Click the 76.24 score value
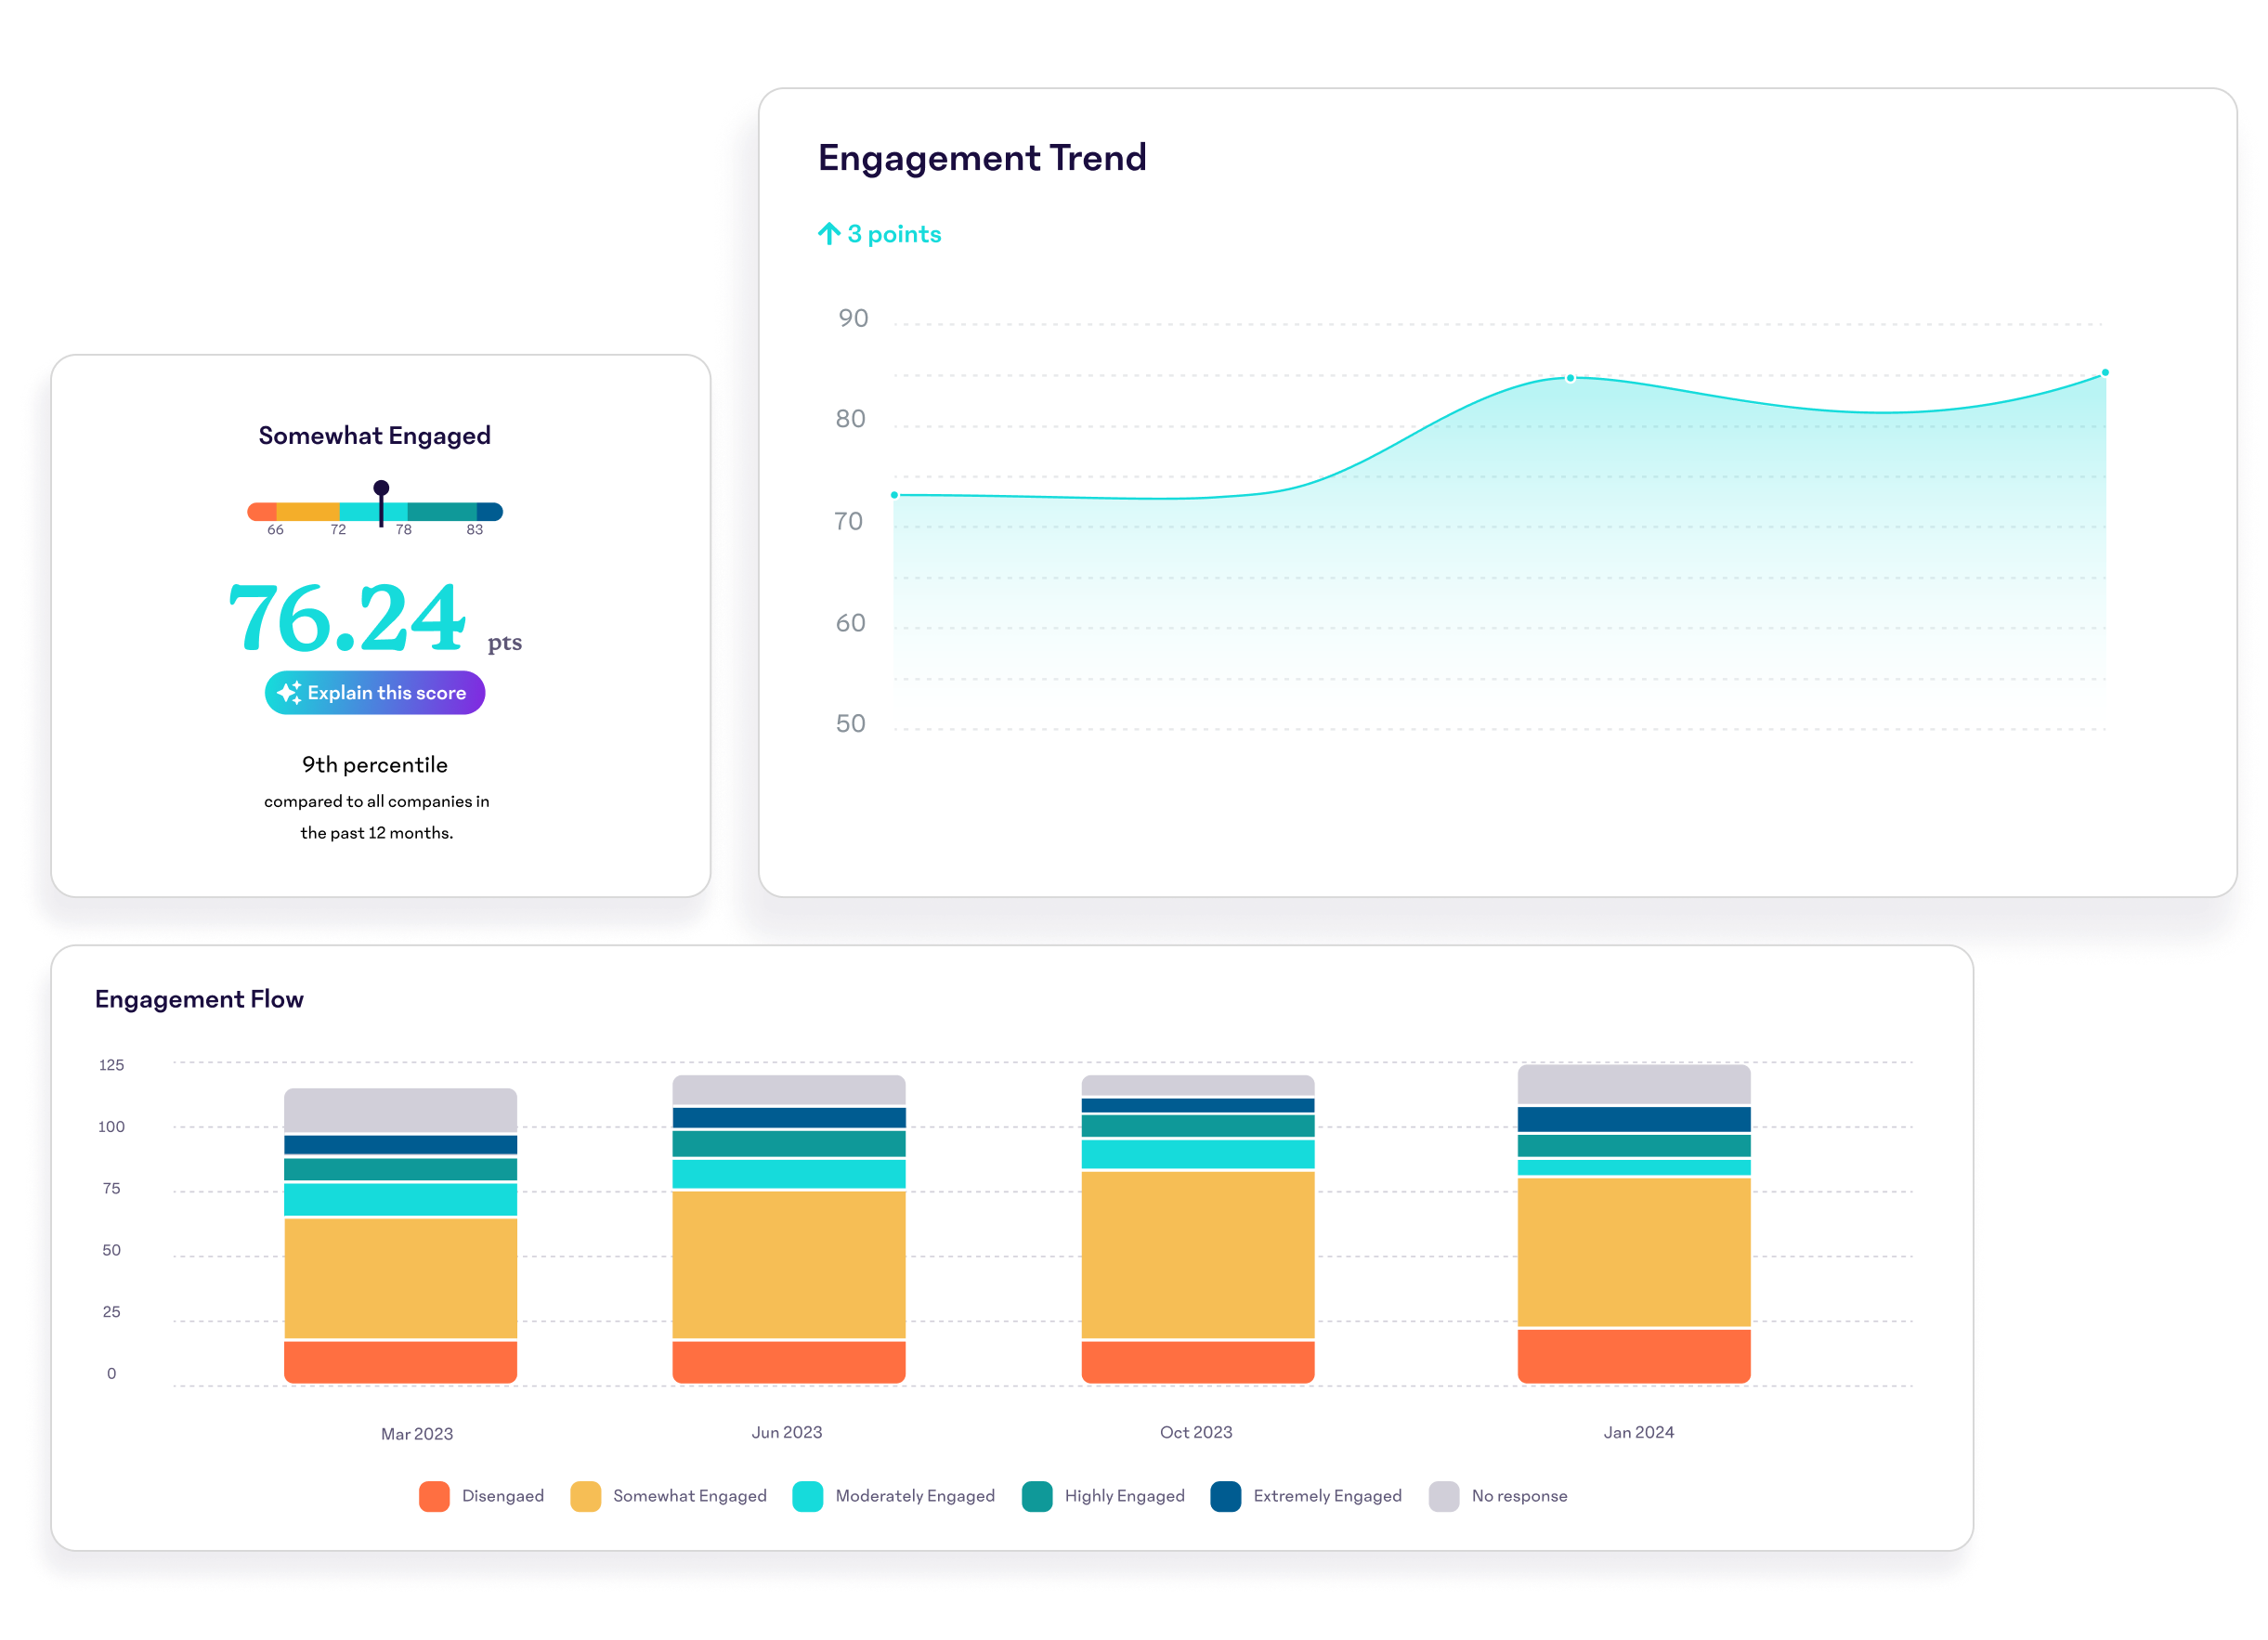Screen dimensions: 2268x1640 [347, 618]
